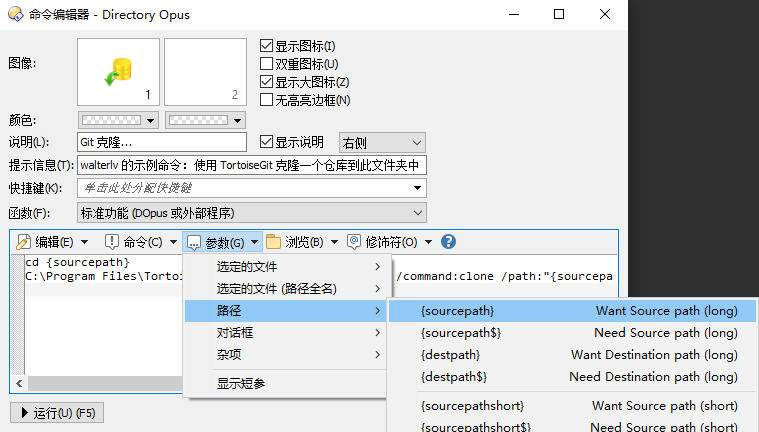
Task: Insert {sourcepathshort} Want Source path (short)
Action: pos(572,406)
